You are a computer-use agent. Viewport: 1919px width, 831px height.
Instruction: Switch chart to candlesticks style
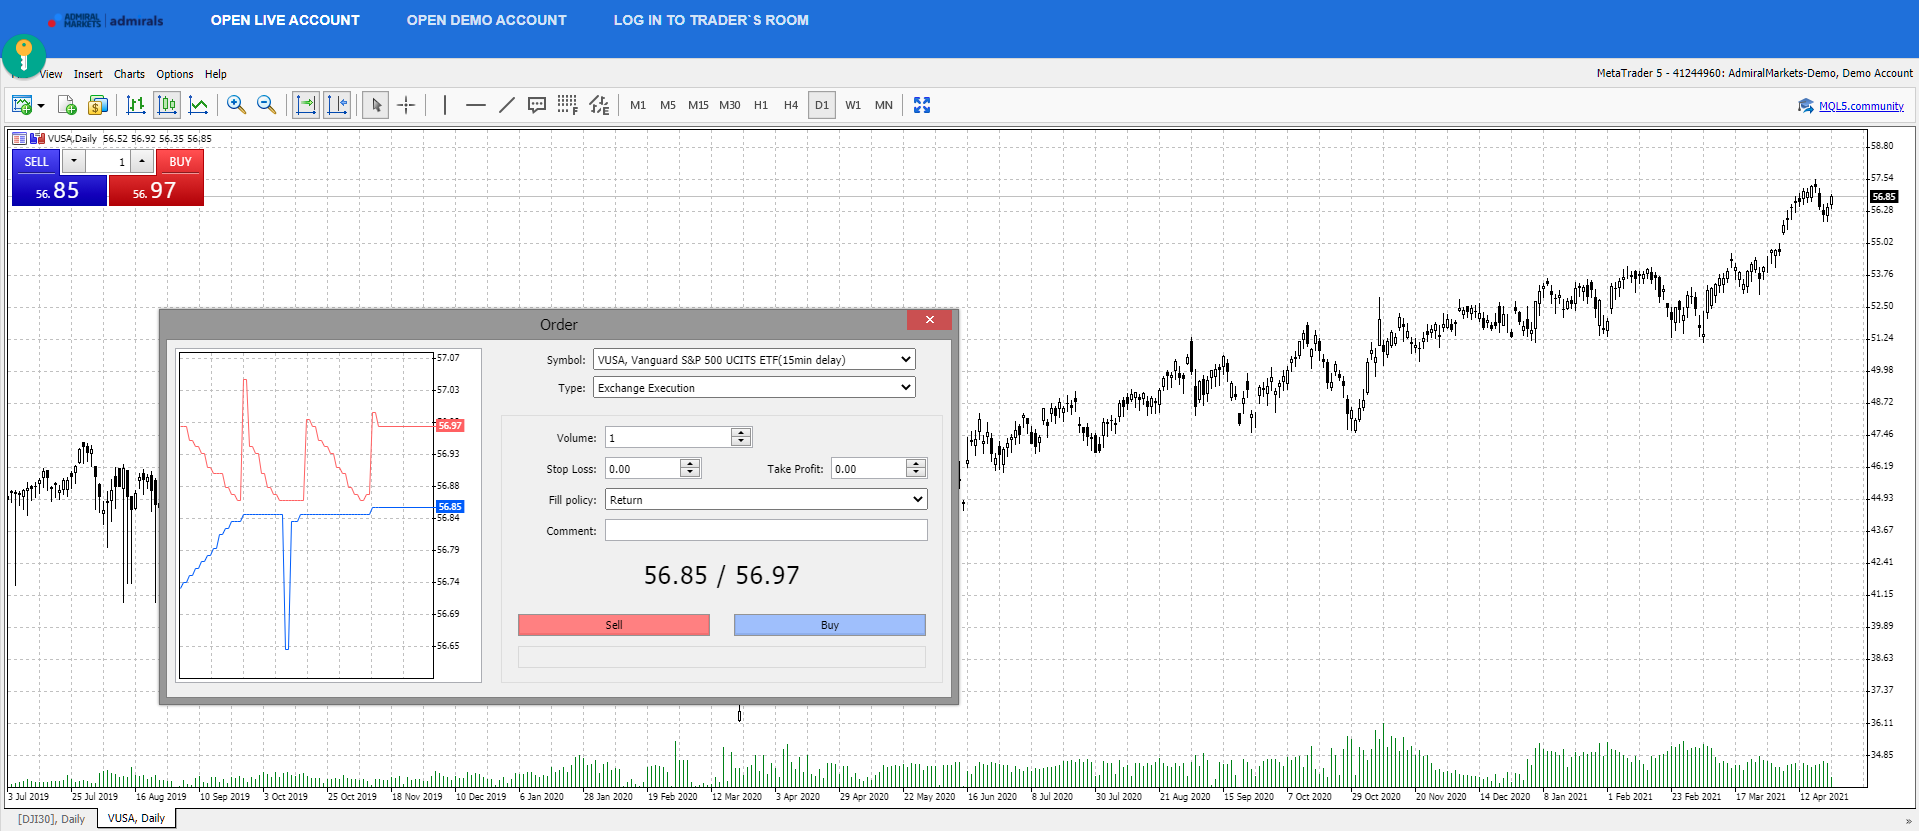(167, 105)
